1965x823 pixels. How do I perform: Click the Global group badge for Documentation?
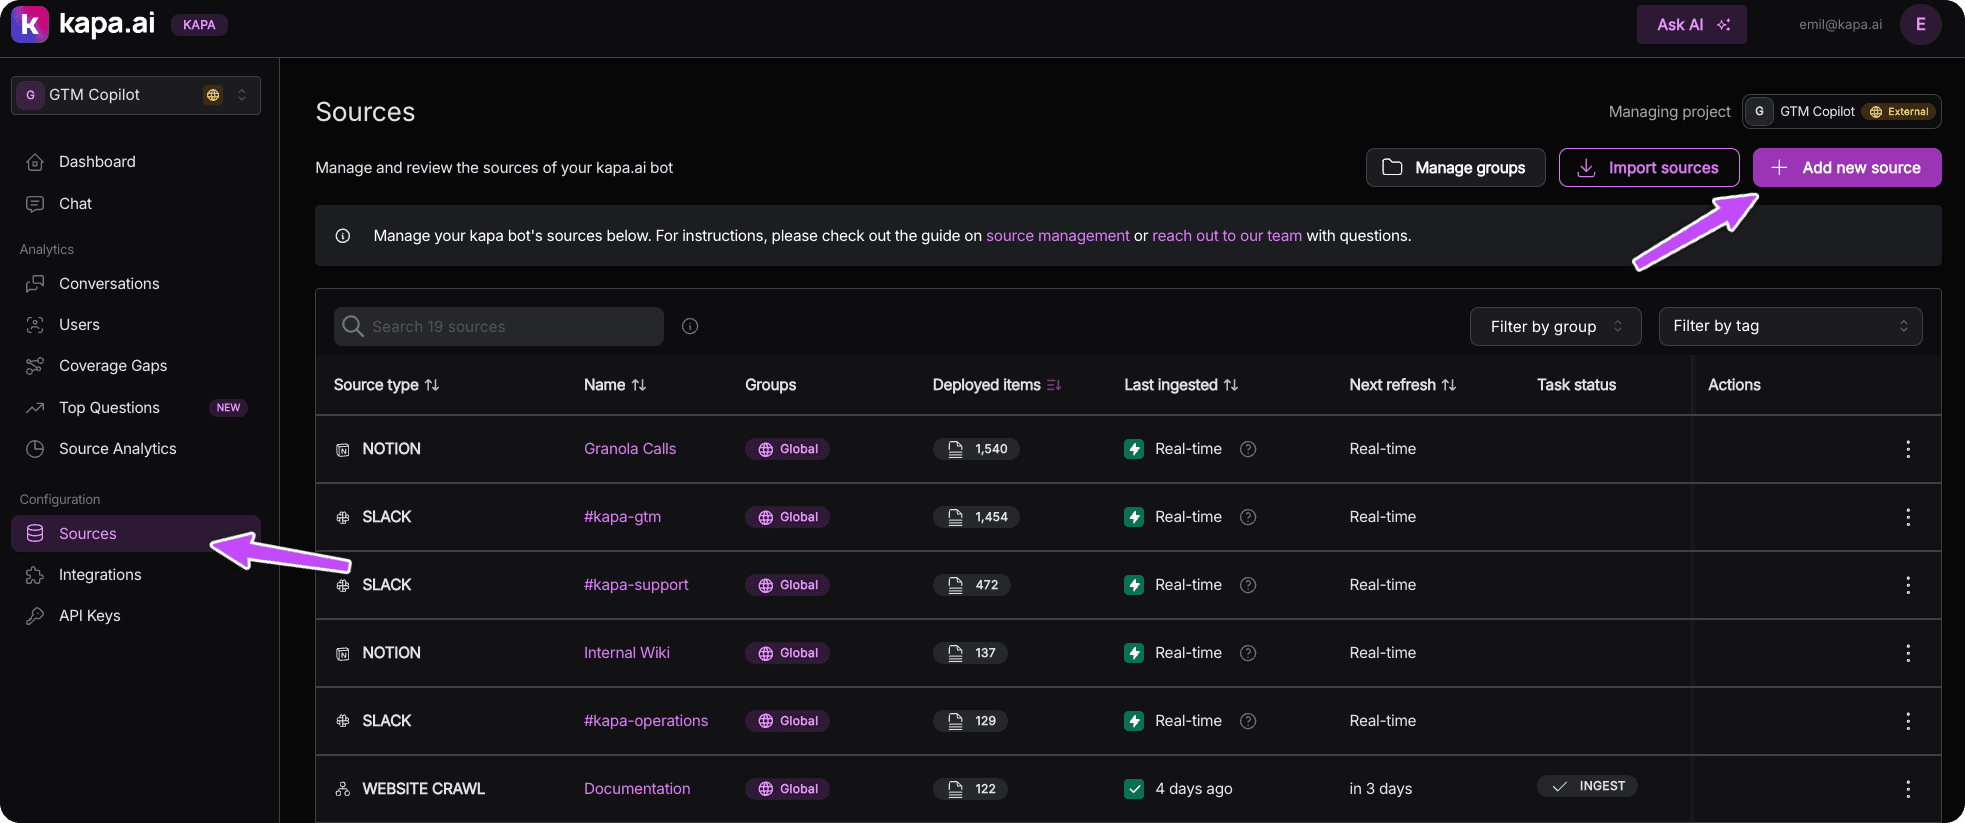coord(787,789)
